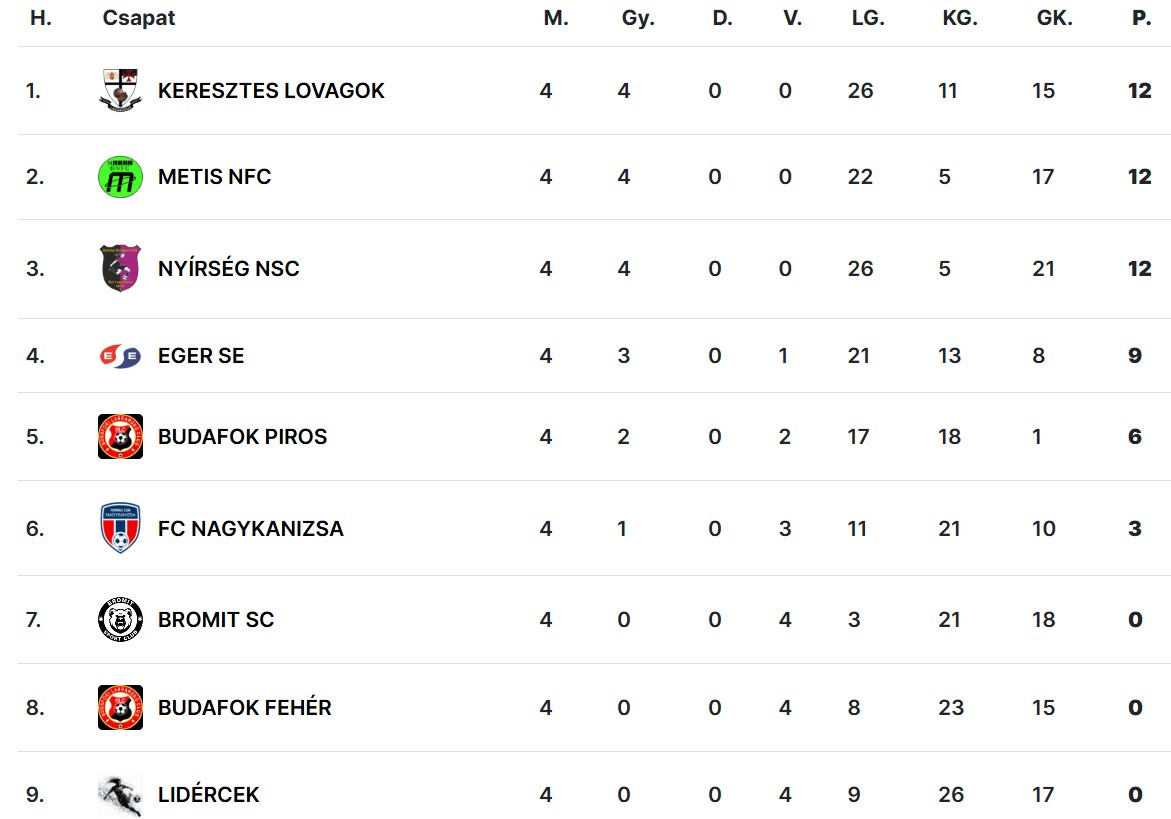Image resolution: width=1171 pixels, height=819 pixels.
Task: Click the BROMIT SC team name
Action: (216, 620)
